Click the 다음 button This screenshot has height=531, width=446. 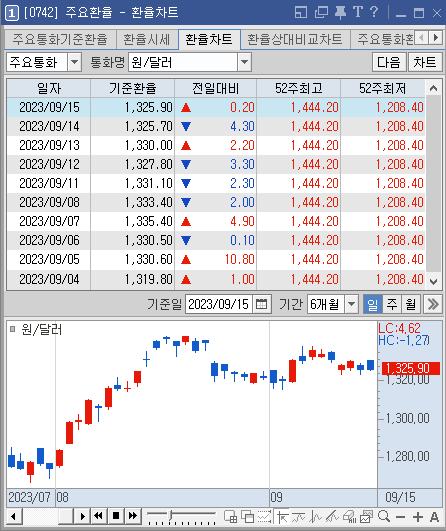point(389,62)
